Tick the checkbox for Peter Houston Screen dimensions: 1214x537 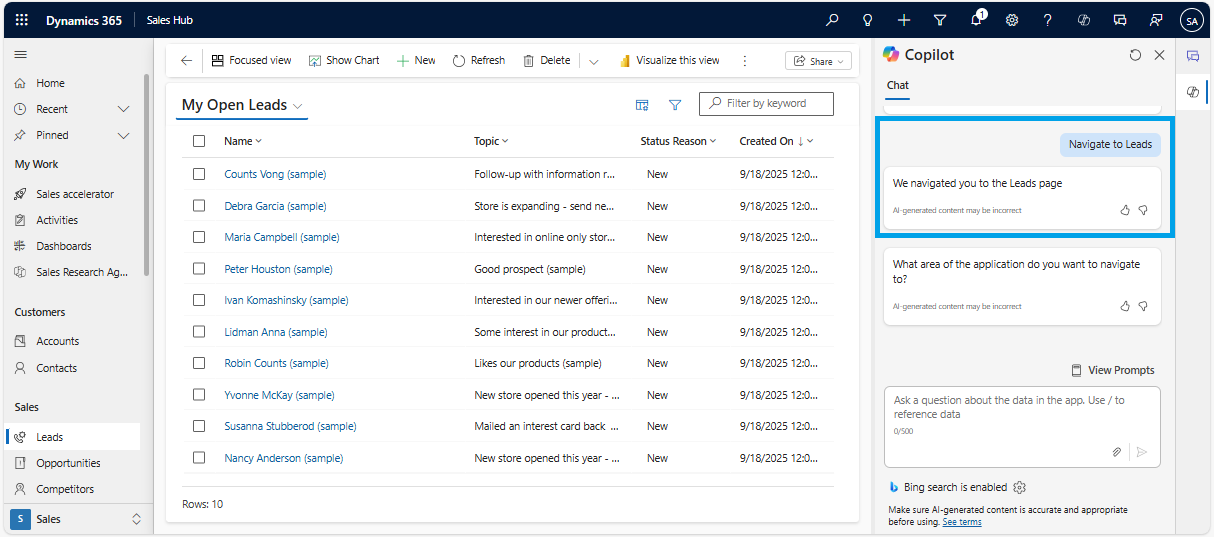click(x=199, y=269)
